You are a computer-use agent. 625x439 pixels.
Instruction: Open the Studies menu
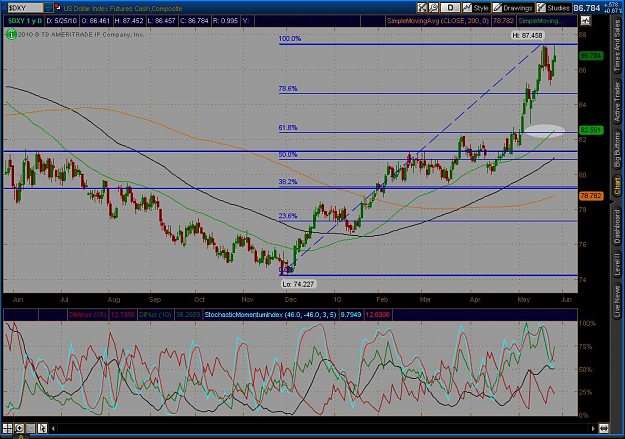554,8
